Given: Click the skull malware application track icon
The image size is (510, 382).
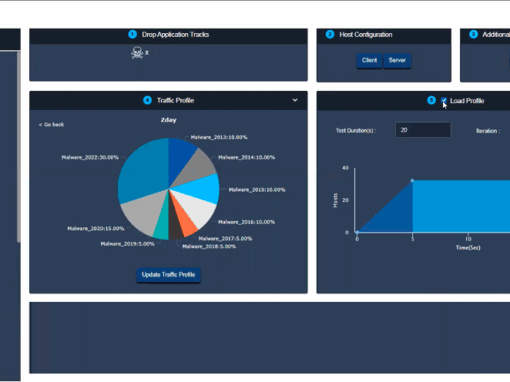Looking at the screenshot, I should click(x=137, y=53).
